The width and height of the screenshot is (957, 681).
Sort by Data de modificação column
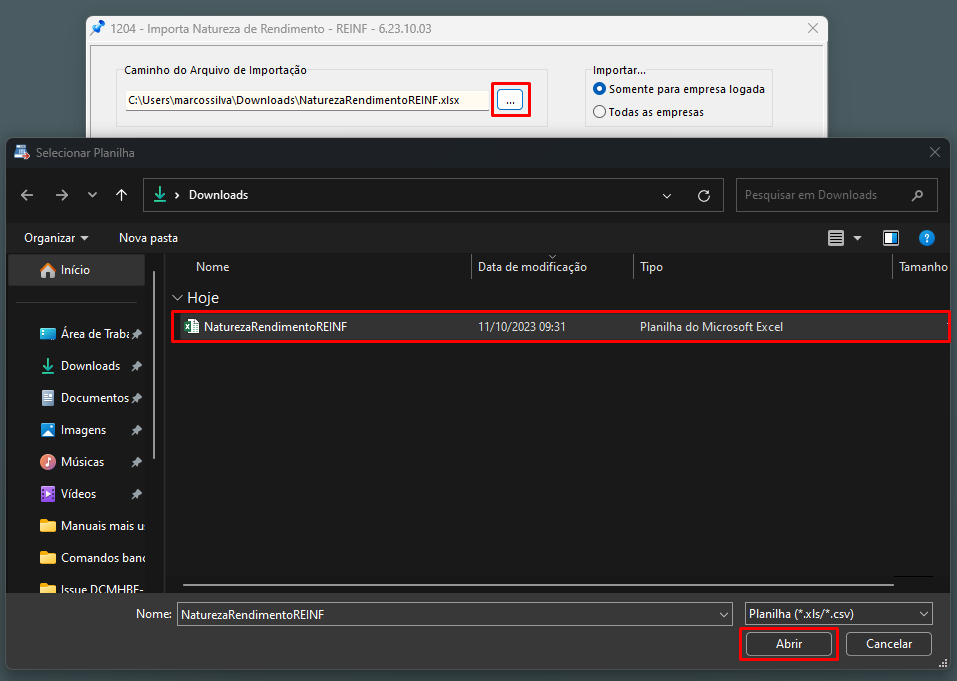click(532, 267)
